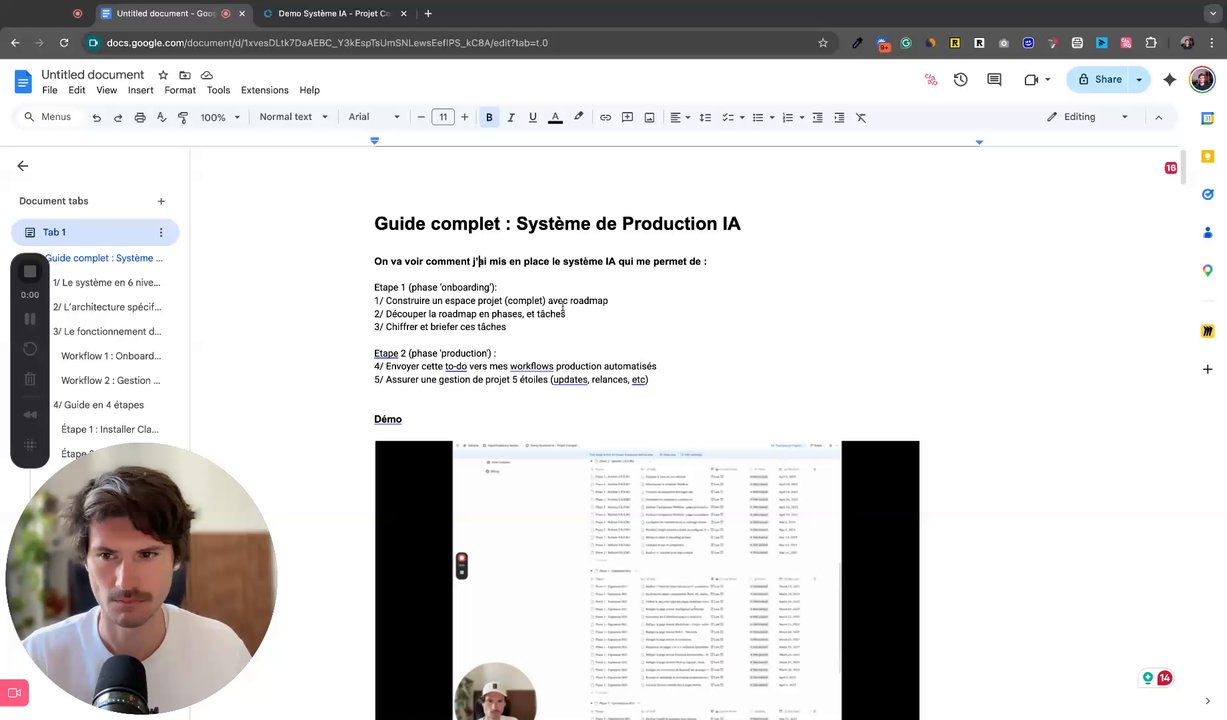Move the document using folder icon

coord(185,75)
